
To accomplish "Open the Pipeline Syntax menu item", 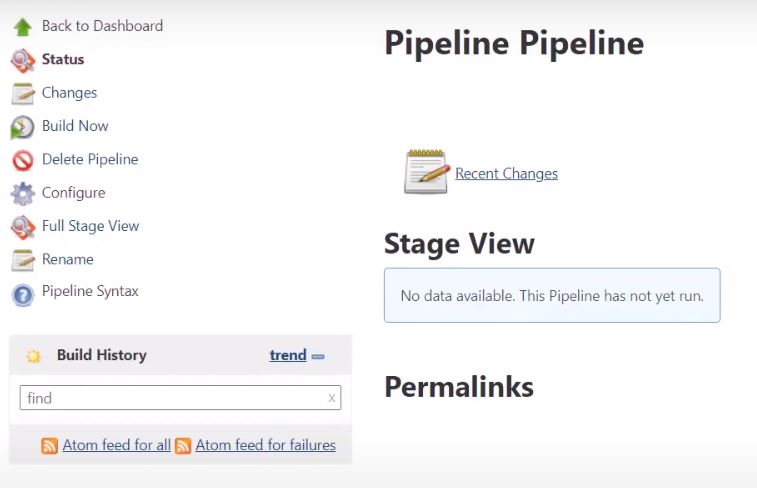I will (x=90, y=292).
